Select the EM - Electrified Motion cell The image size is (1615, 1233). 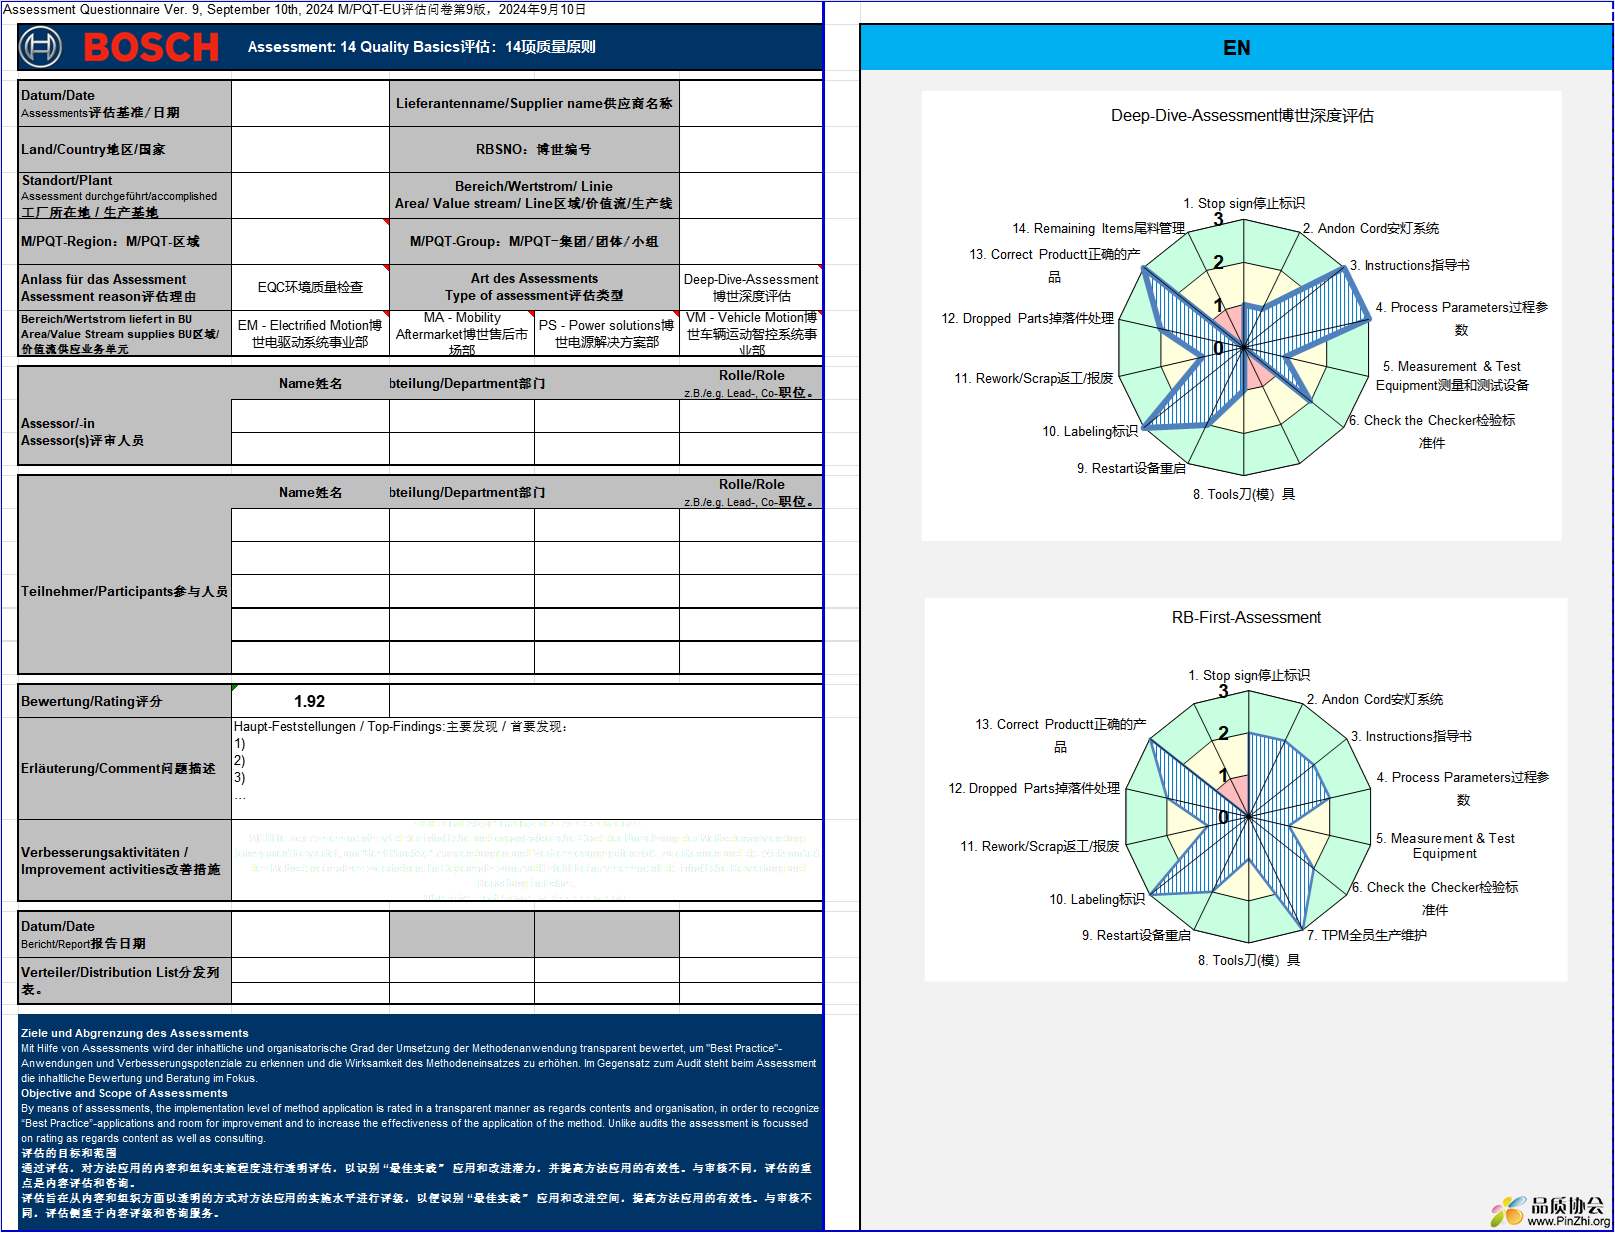pyautogui.click(x=310, y=333)
